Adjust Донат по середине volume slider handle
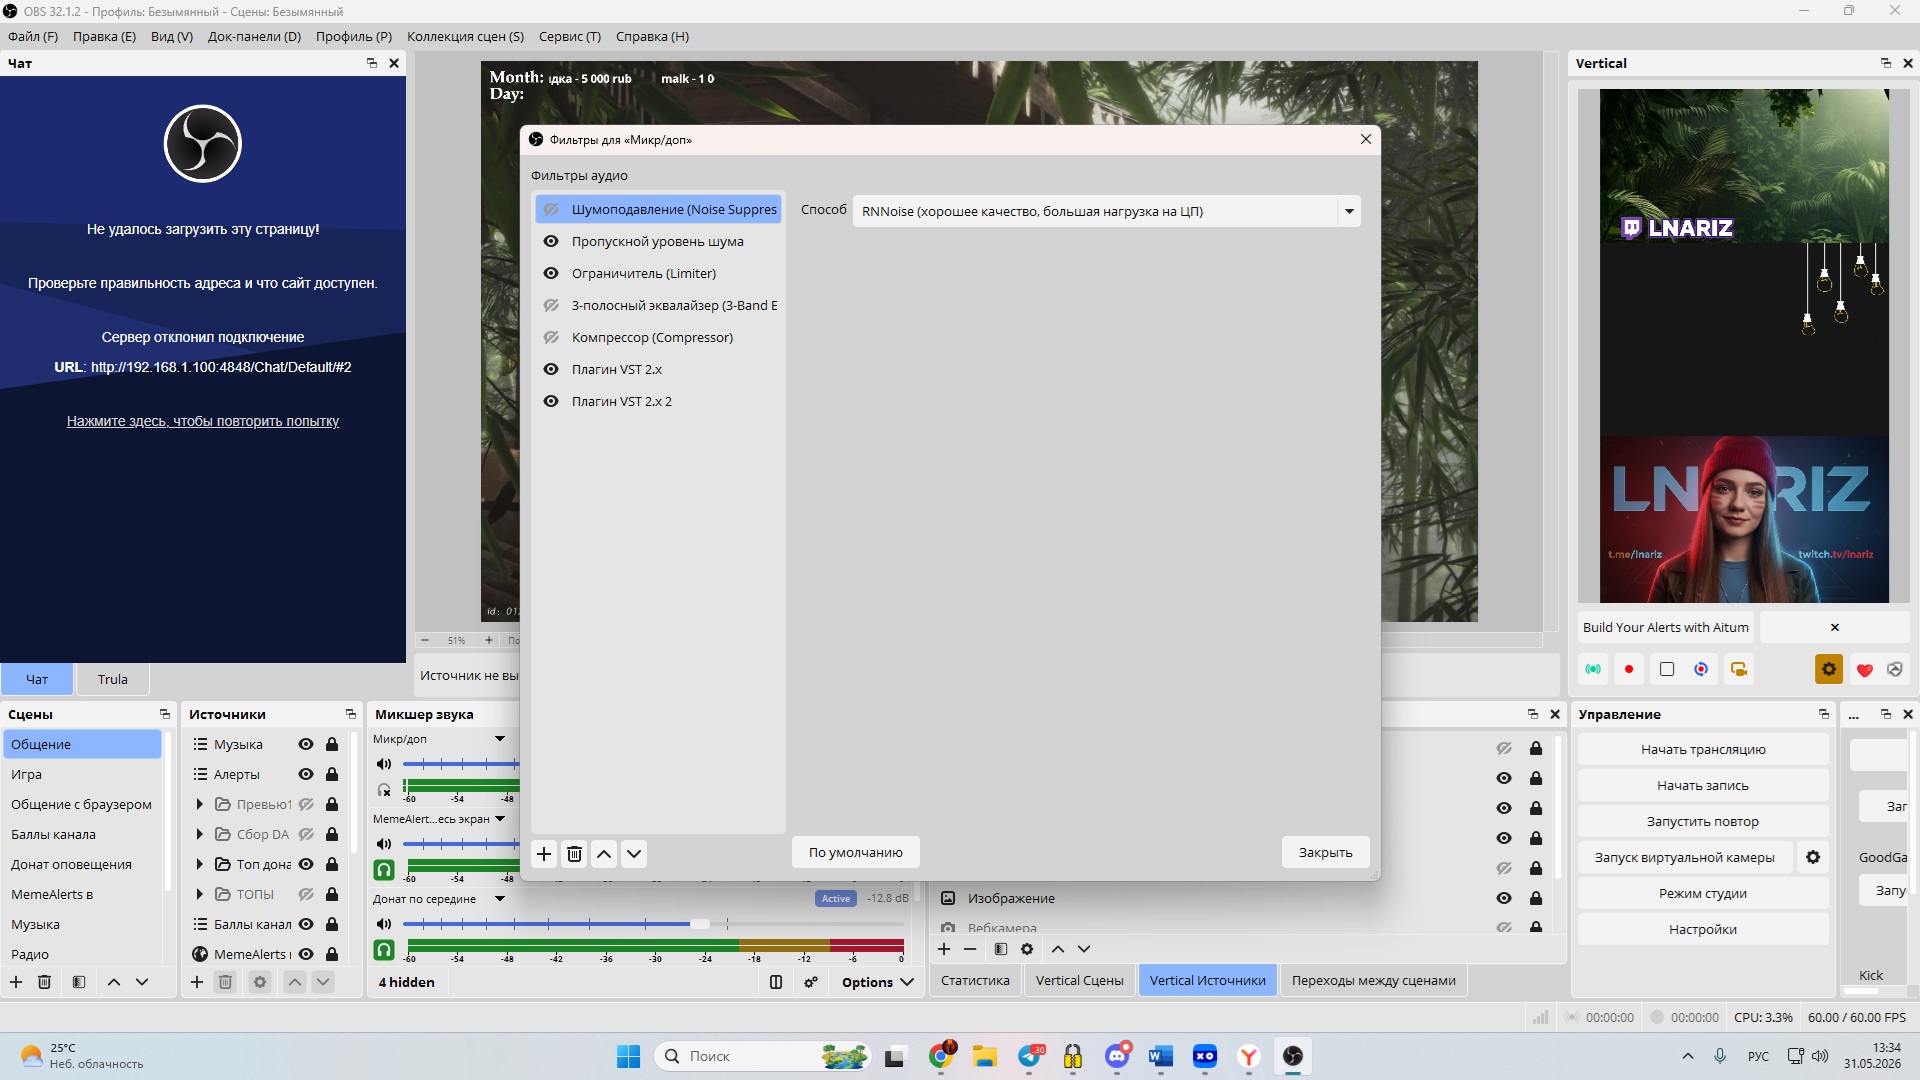1920x1080 pixels. tap(700, 924)
